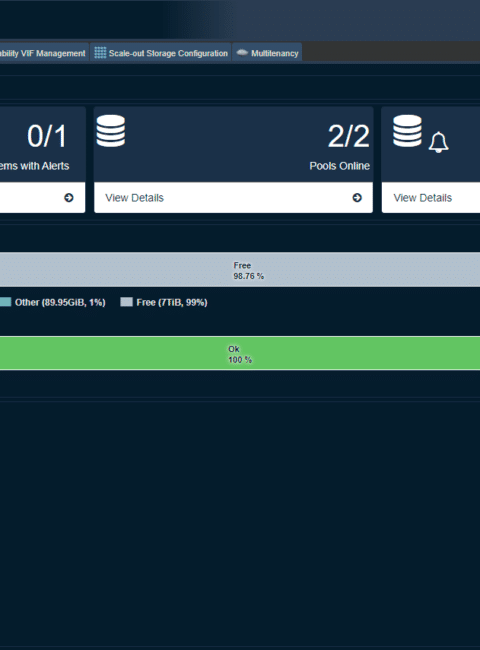This screenshot has width=480, height=650.
Task: Click the green Ok 100 % status bar
Action: (240, 353)
